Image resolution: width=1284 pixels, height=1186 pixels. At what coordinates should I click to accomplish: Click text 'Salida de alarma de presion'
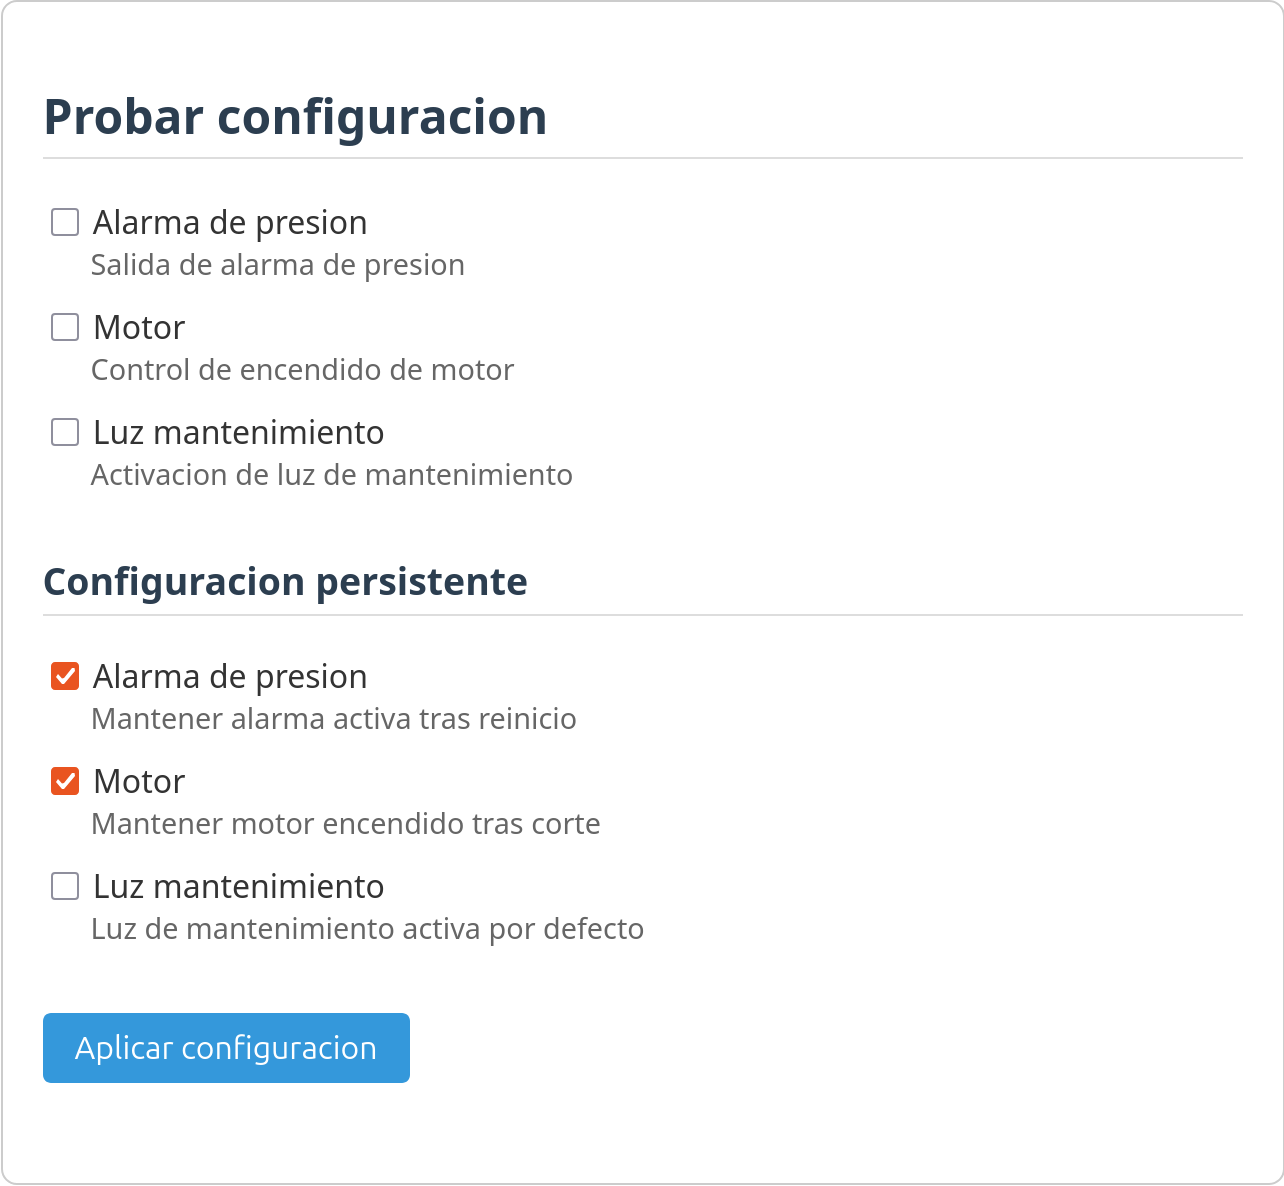pos(278,265)
